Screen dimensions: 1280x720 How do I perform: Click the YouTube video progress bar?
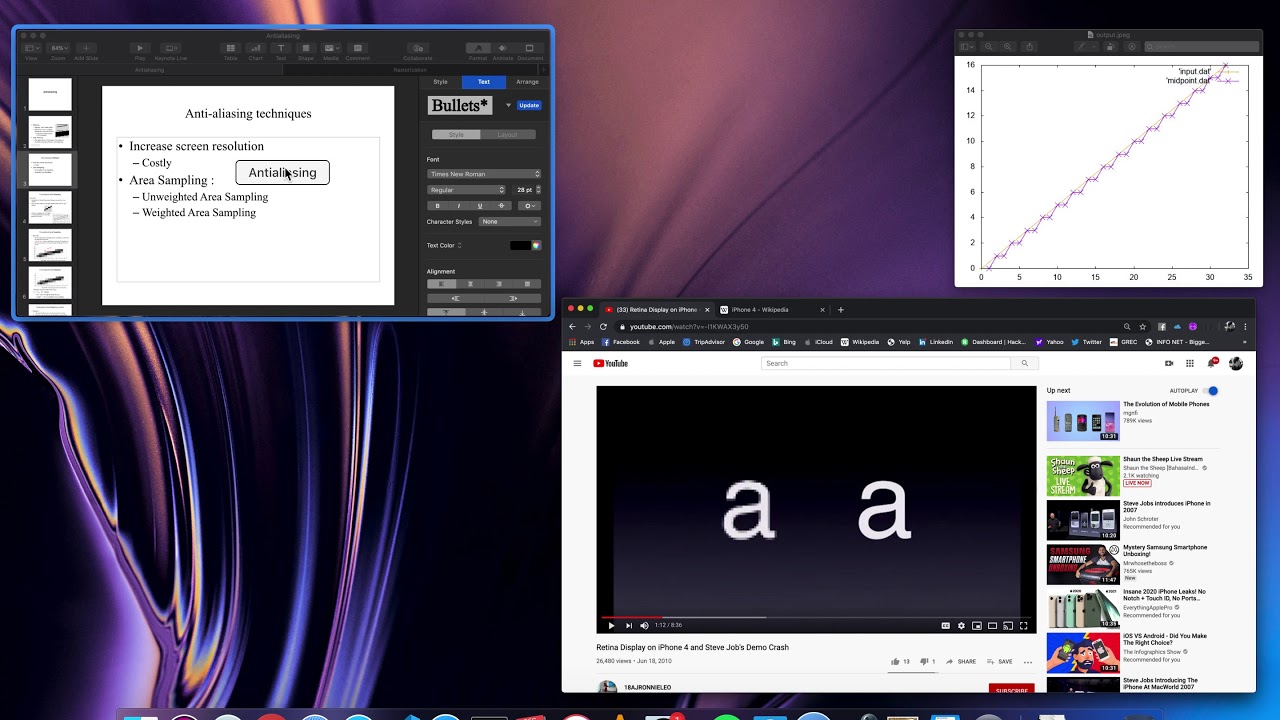816,617
